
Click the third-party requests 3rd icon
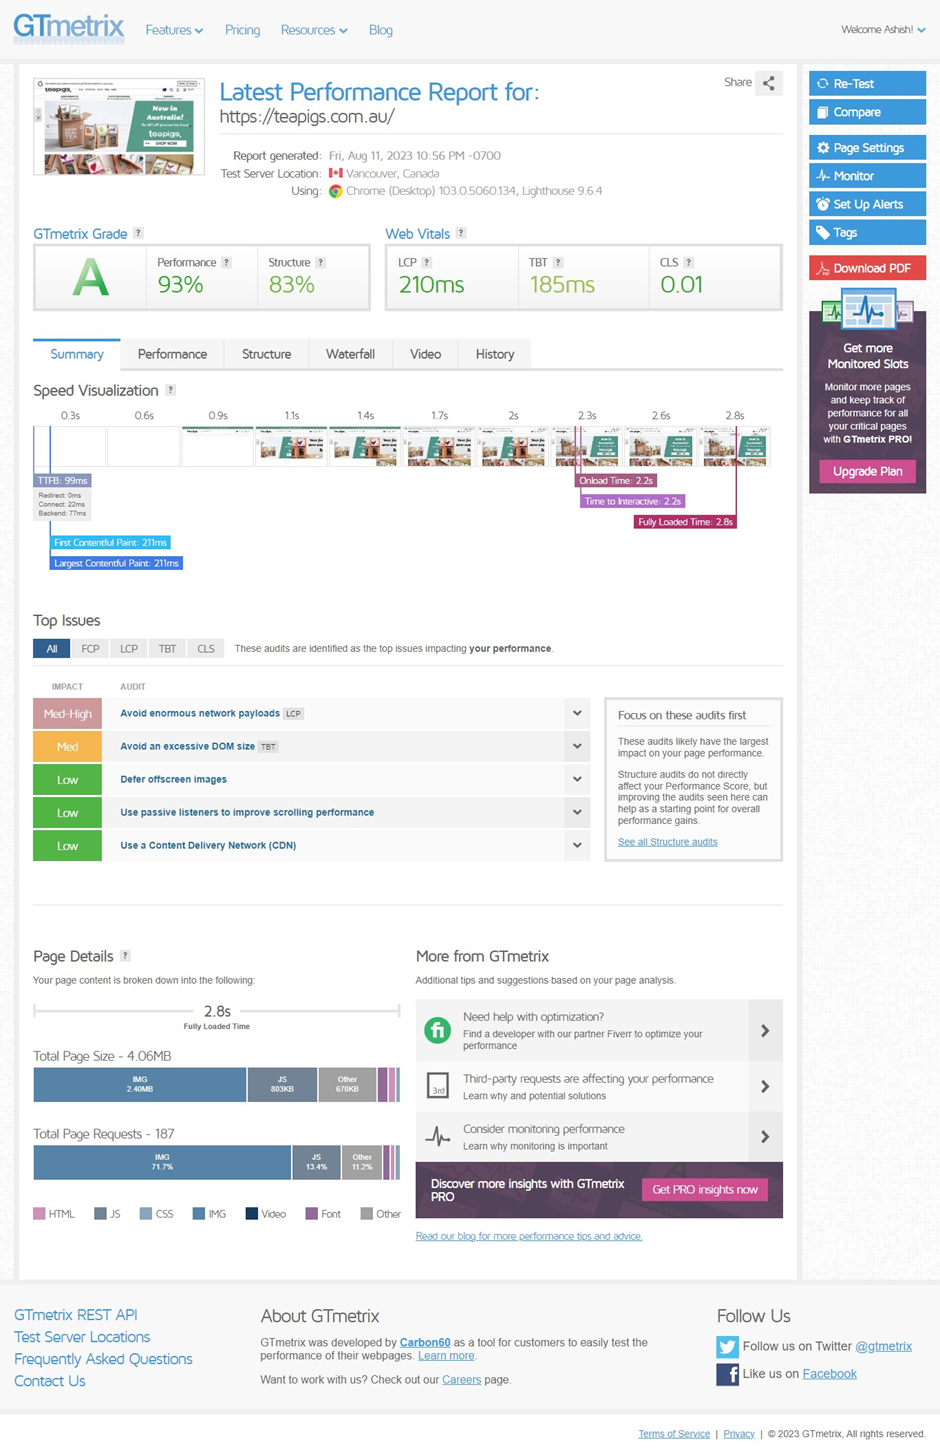click(438, 1086)
